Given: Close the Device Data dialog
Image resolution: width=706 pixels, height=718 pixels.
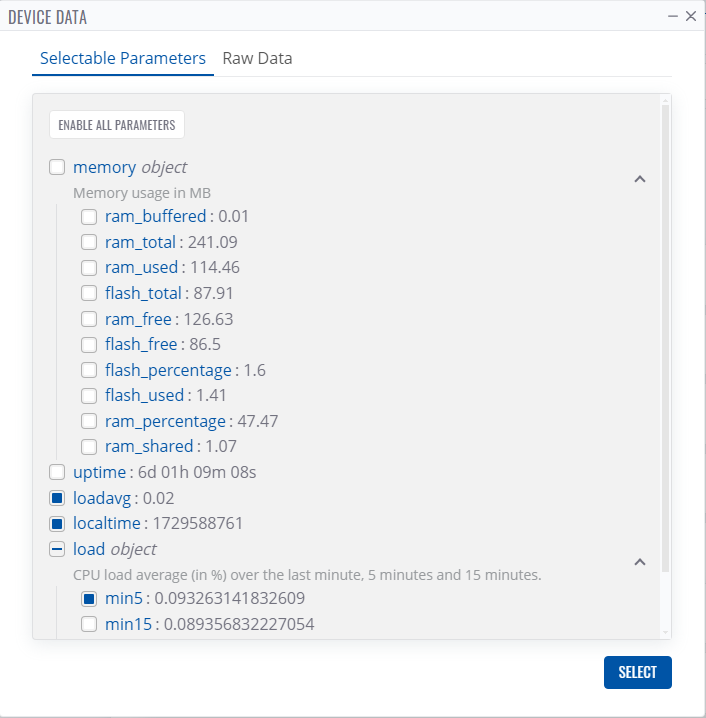Looking at the screenshot, I should click(x=690, y=17).
